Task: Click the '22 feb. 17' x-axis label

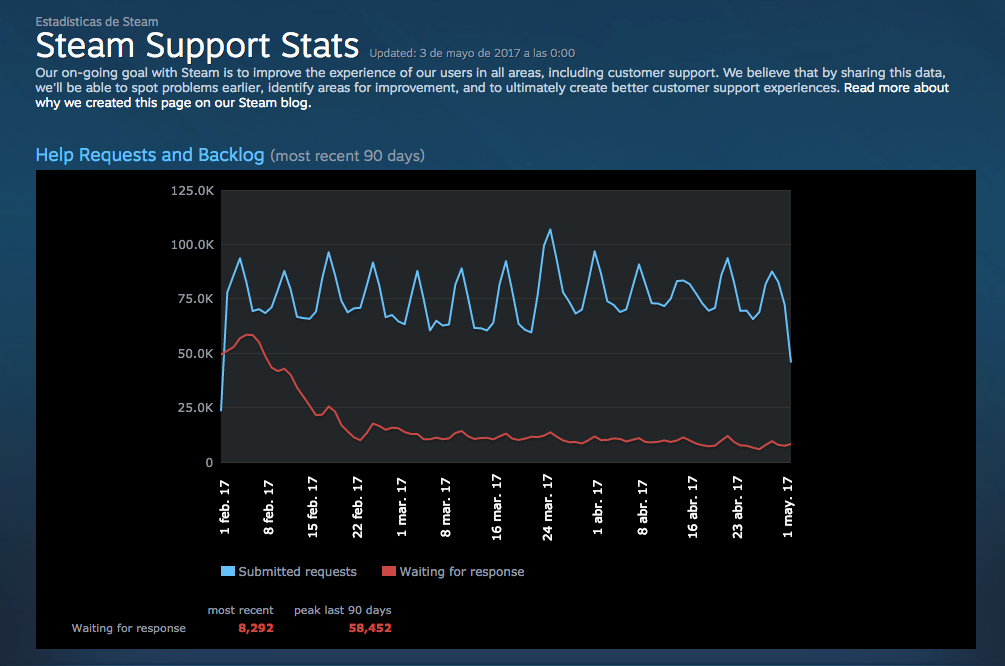Action: (x=358, y=506)
